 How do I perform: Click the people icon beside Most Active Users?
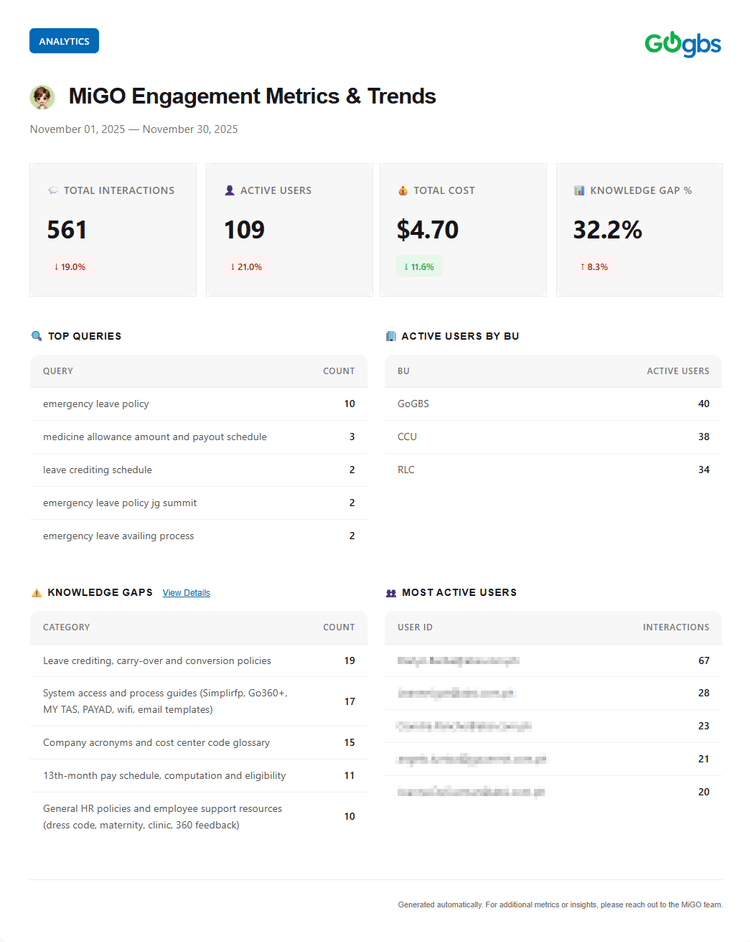[390, 592]
